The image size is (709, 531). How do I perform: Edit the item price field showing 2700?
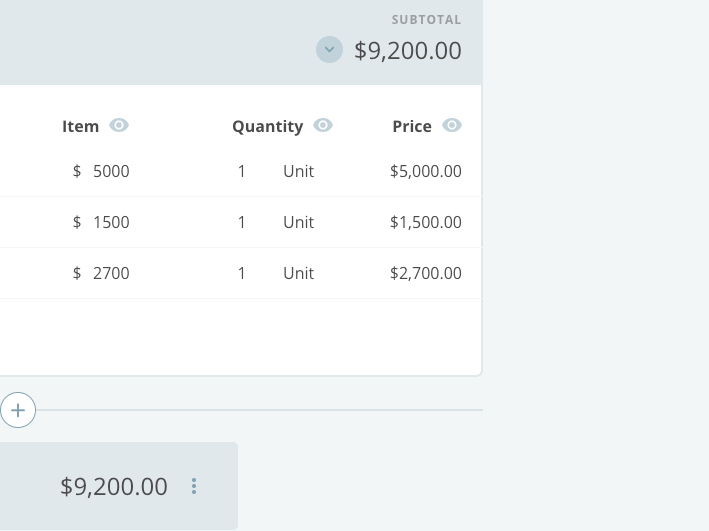click(111, 273)
